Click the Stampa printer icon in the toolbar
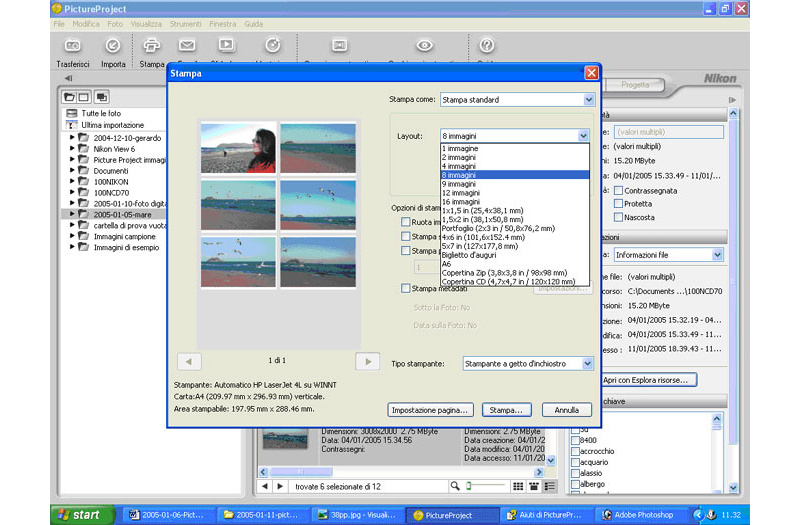 152,46
